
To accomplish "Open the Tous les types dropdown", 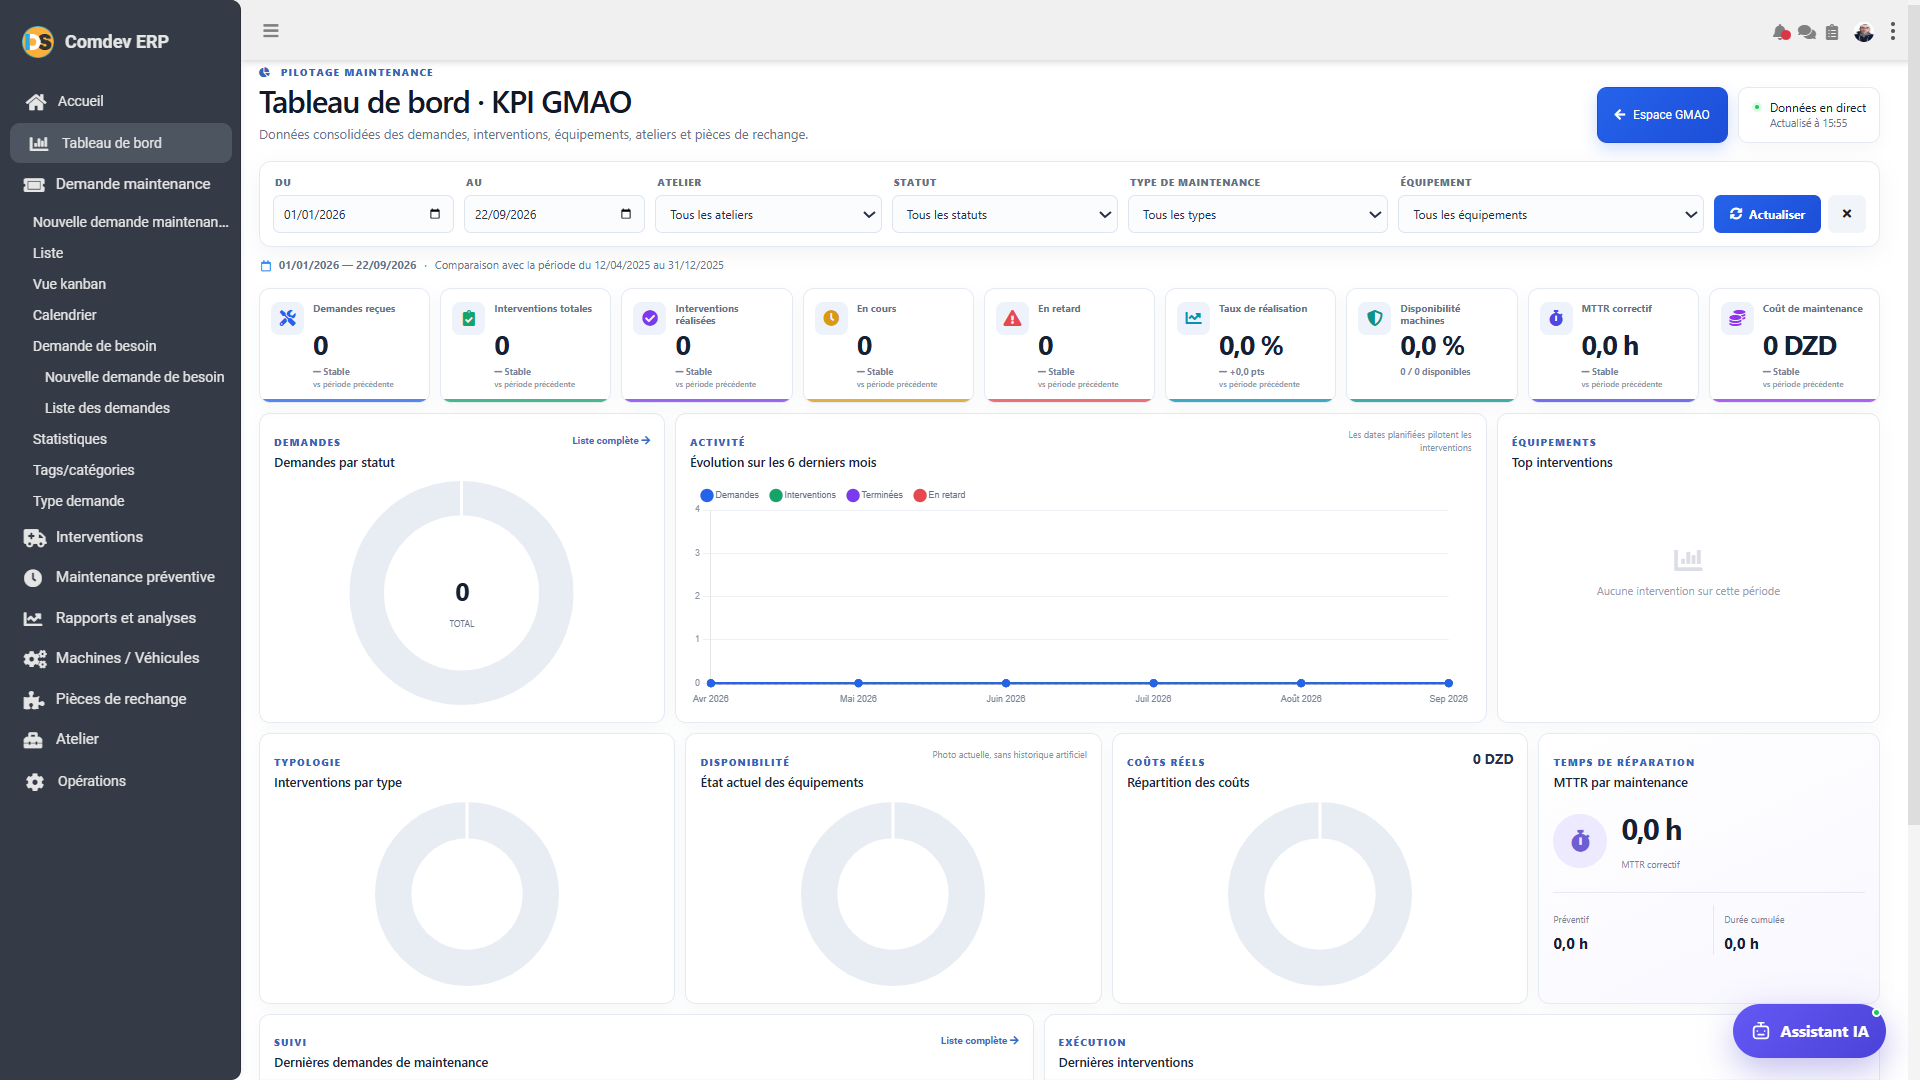I will (1257, 214).
